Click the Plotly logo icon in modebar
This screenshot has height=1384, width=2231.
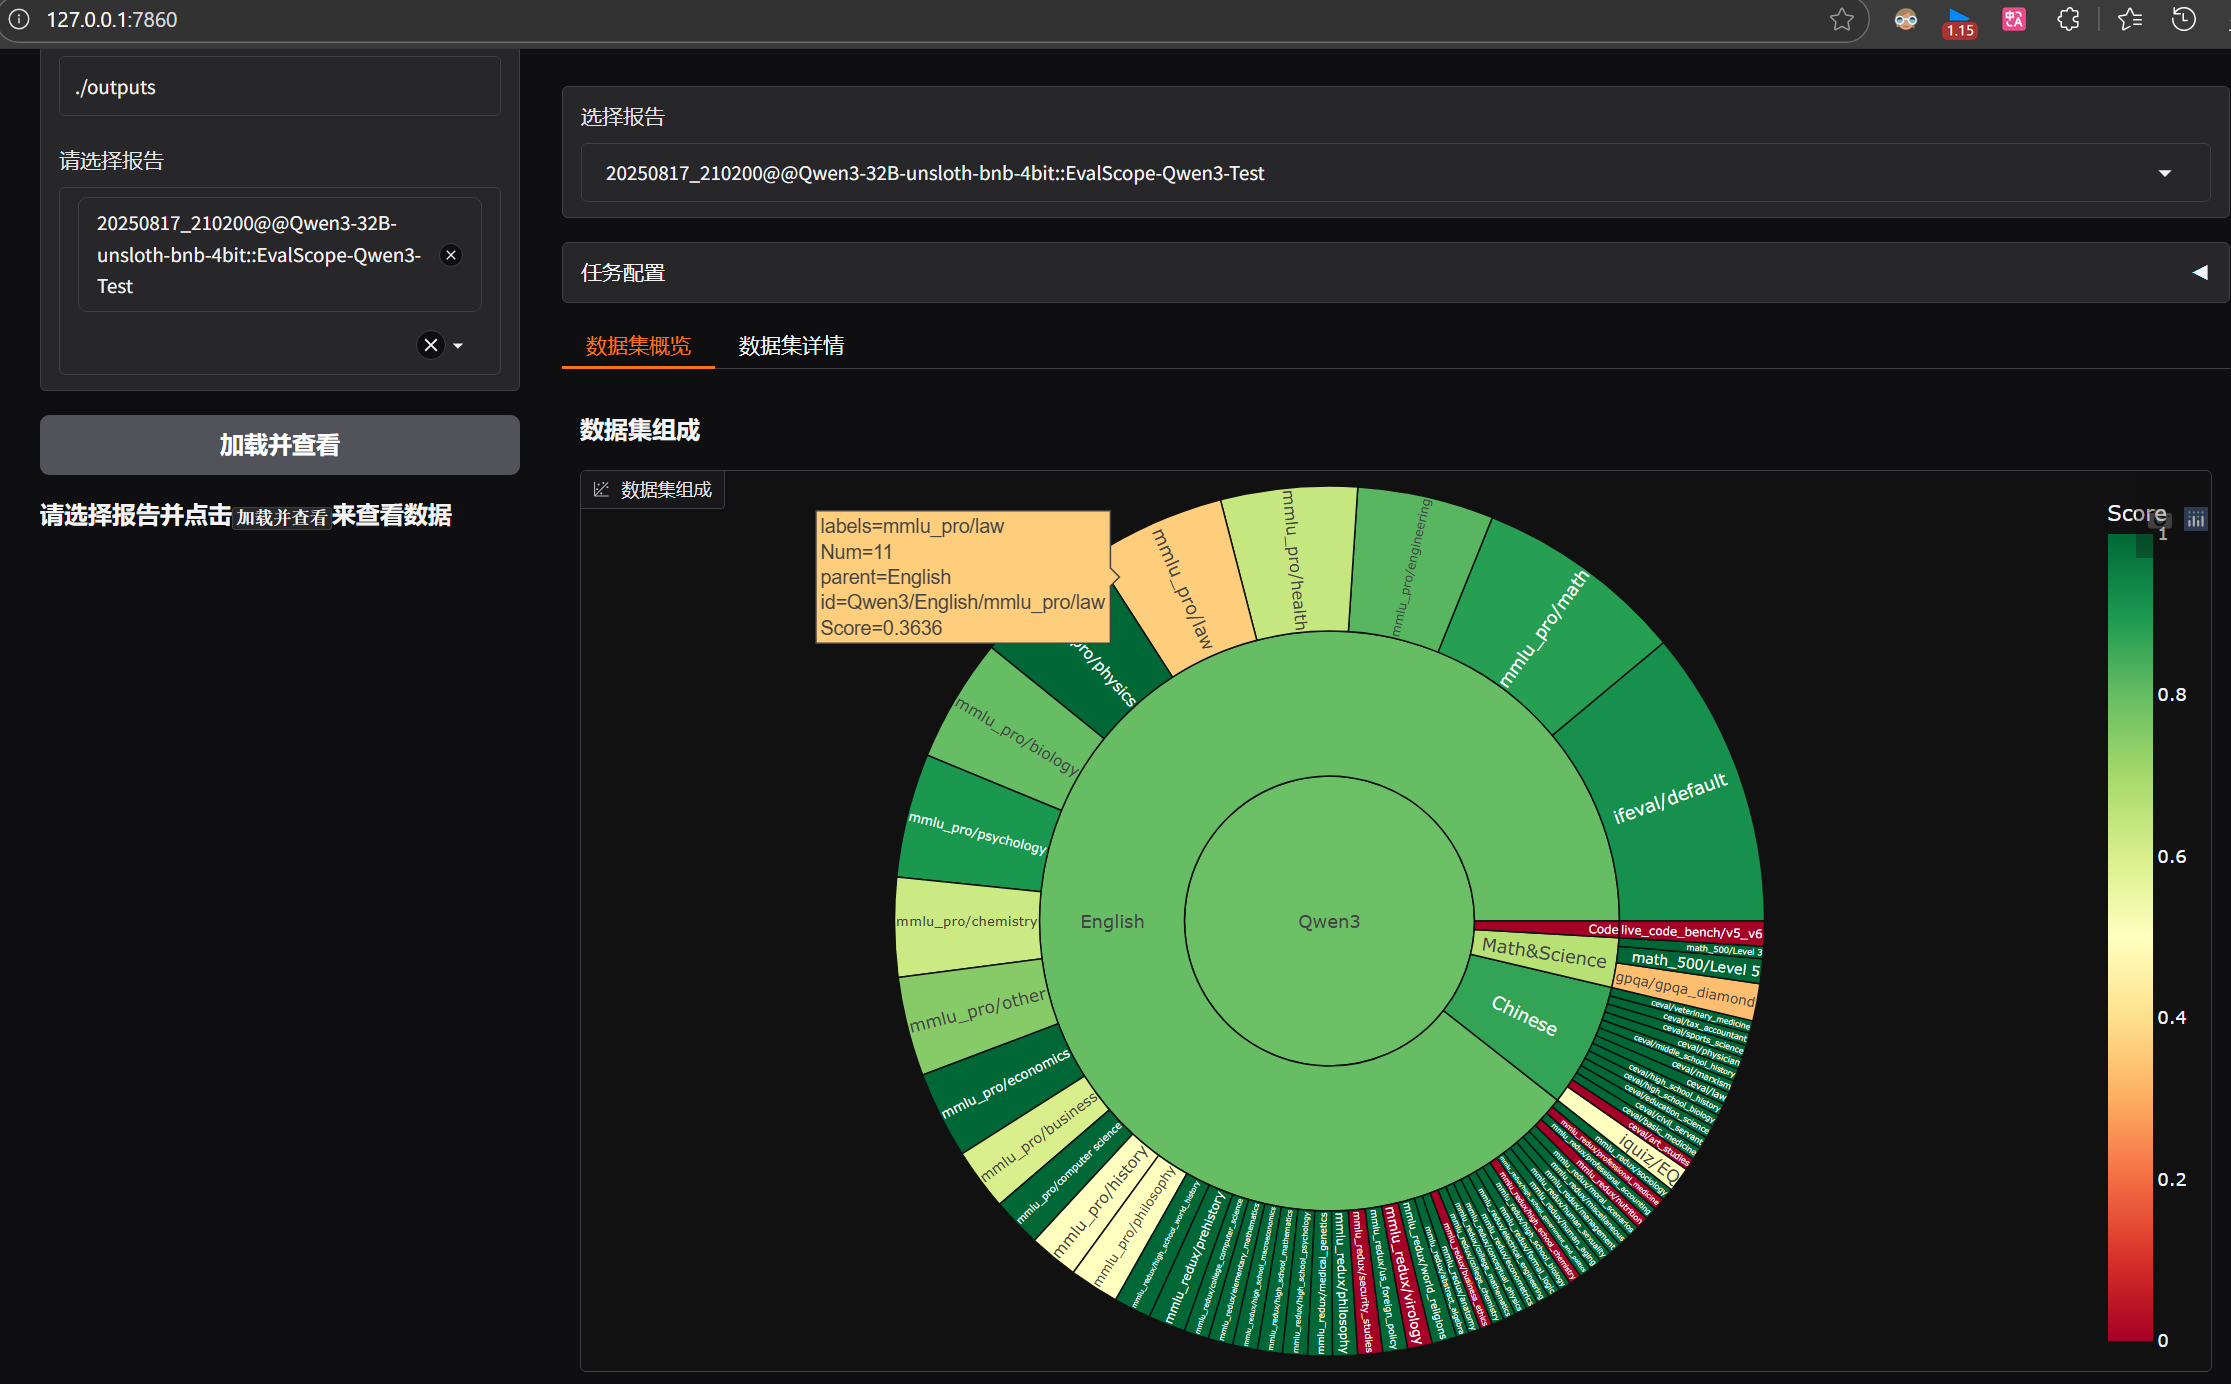pyautogui.click(x=2195, y=519)
